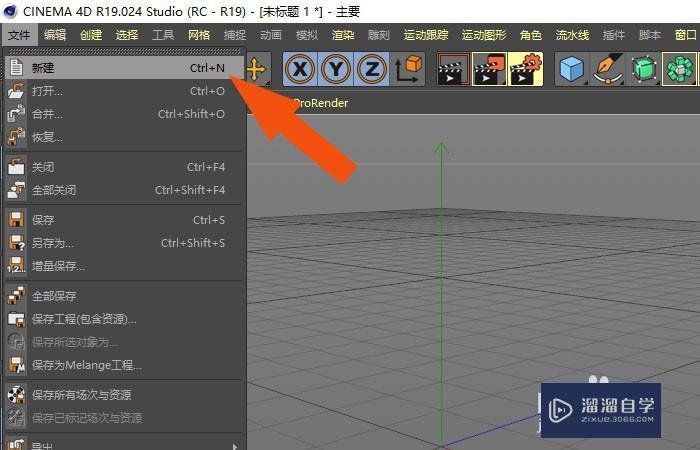Select the spline pen tool icon
Viewport: 700px width, 450px height.
tap(608, 69)
